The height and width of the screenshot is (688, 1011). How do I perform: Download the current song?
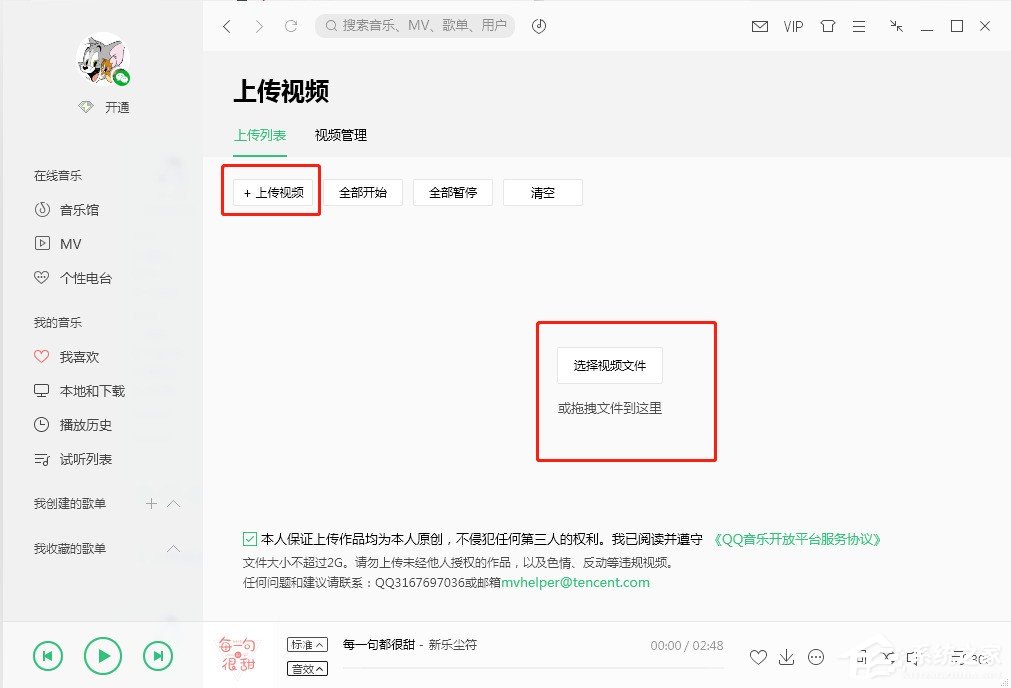[x=787, y=657]
